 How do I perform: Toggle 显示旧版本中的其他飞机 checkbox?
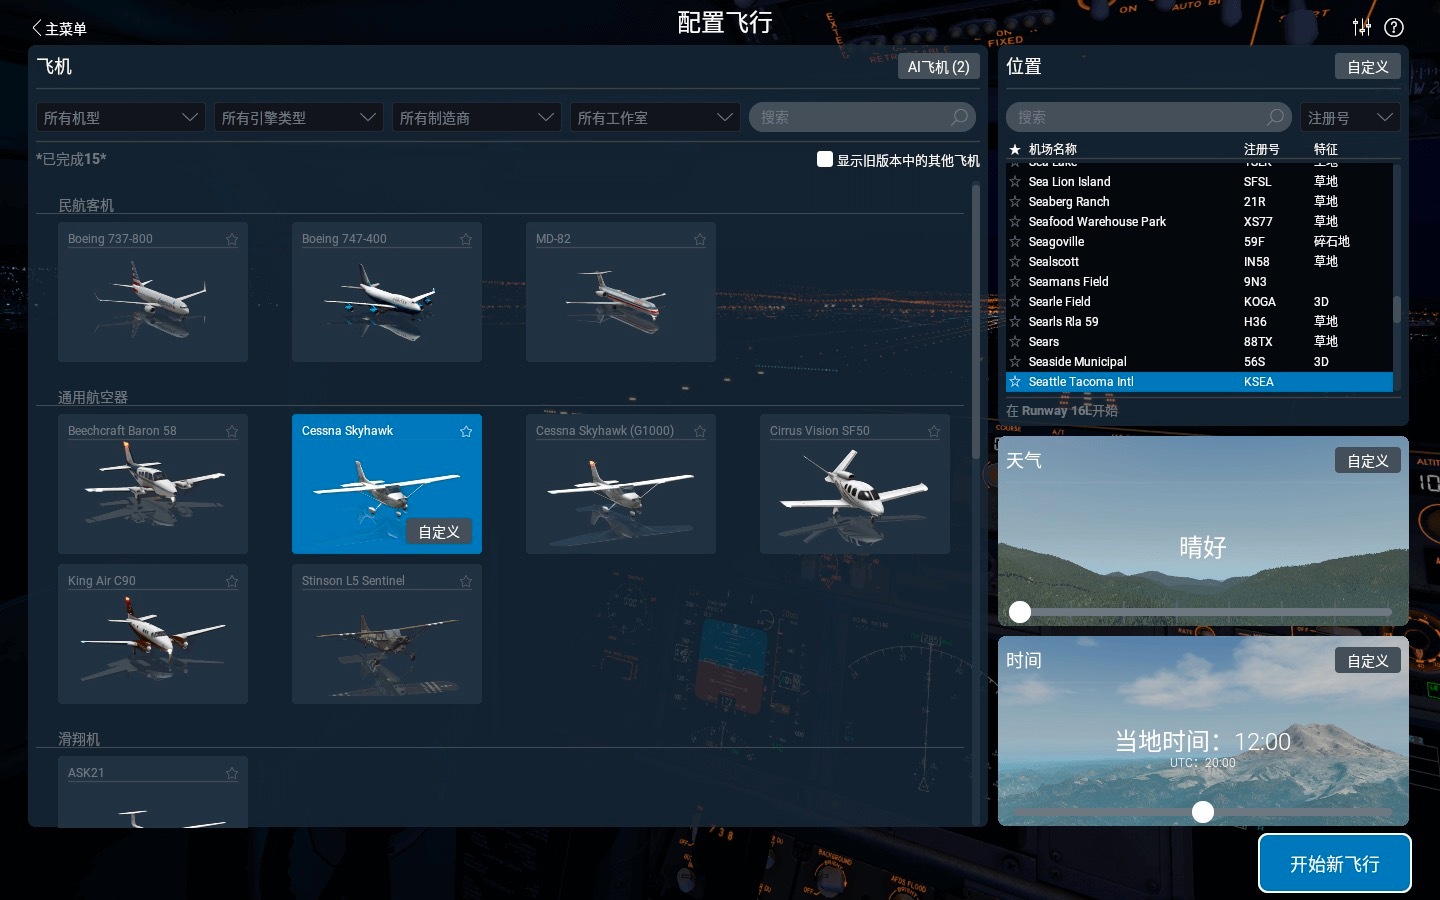[825, 159]
